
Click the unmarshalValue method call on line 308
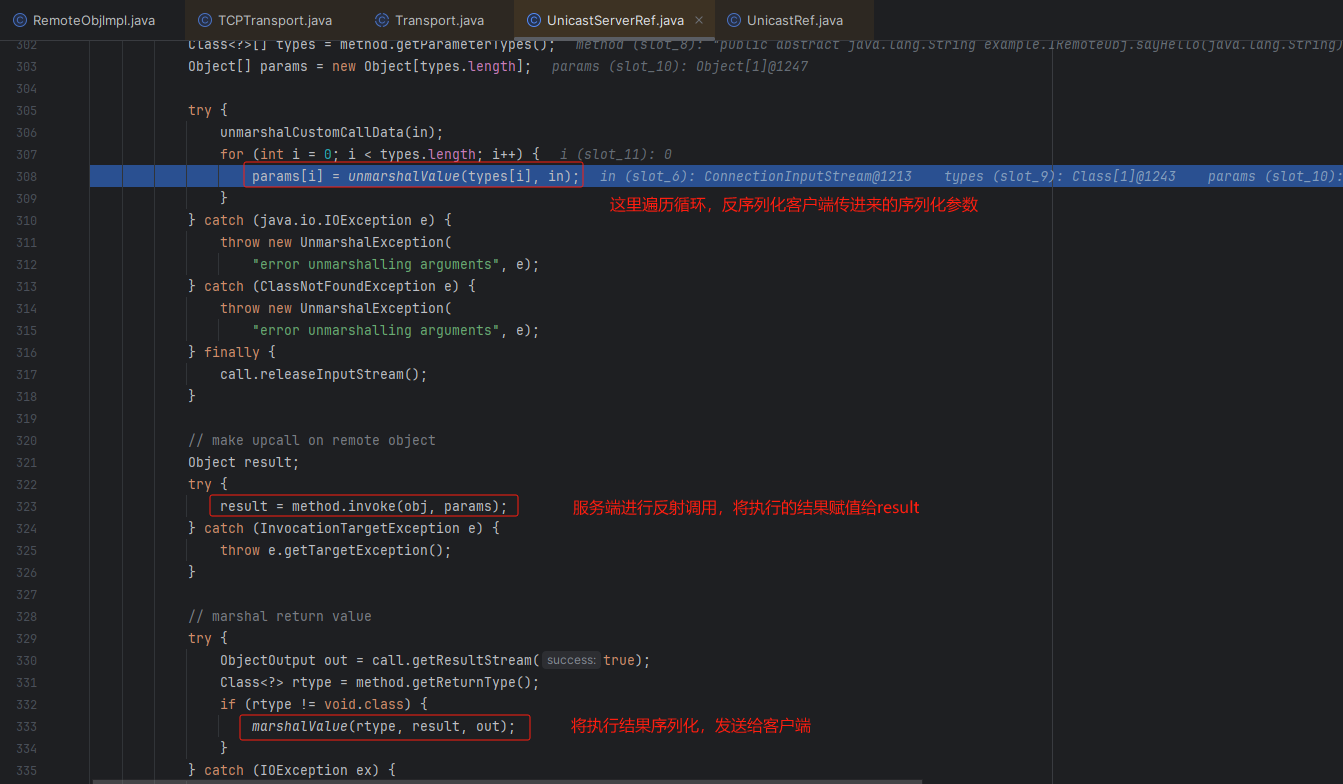point(403,177)
